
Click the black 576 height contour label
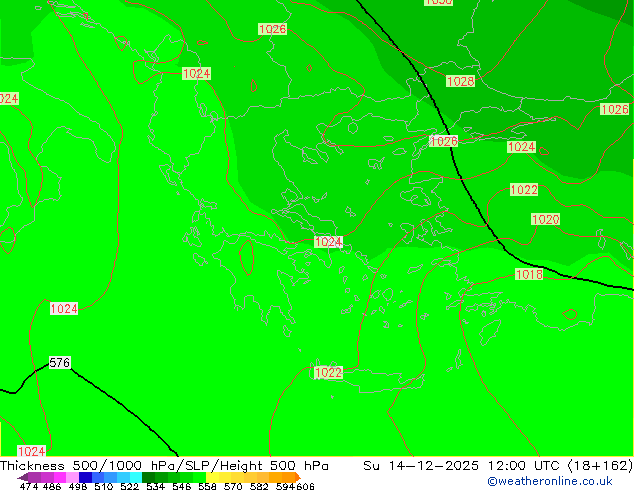click(x=59, y=363)
